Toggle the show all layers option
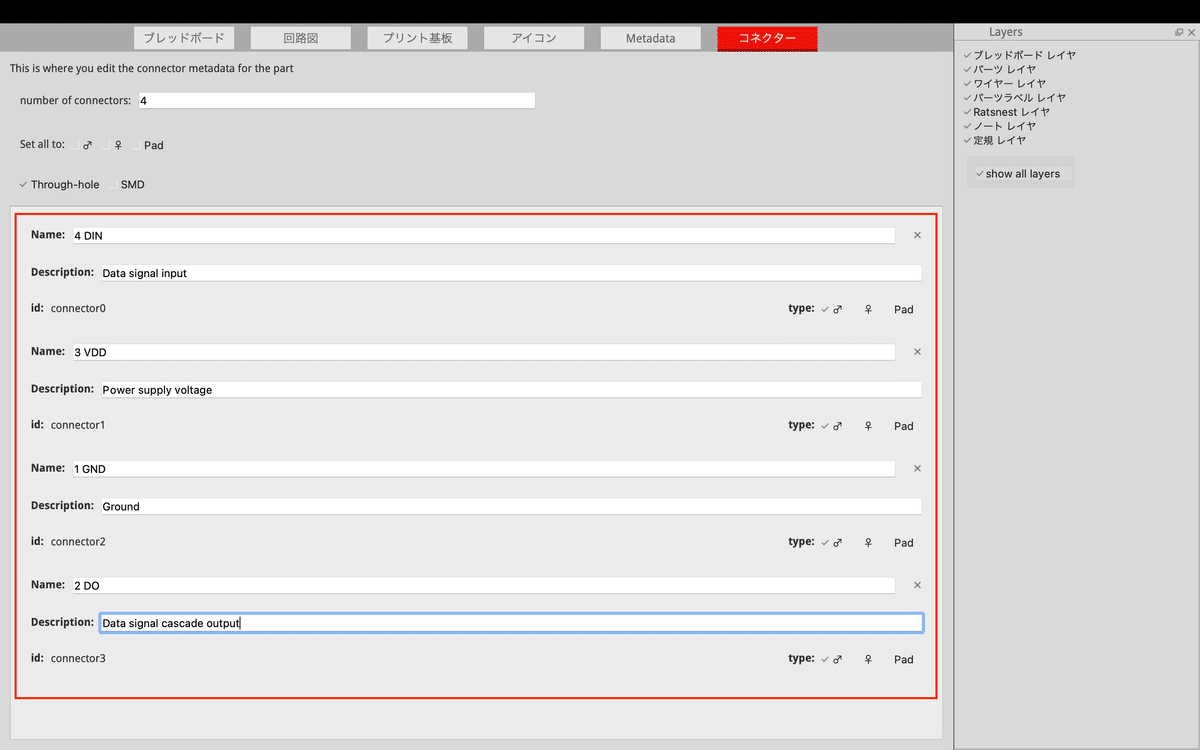 pos(1018,174)
